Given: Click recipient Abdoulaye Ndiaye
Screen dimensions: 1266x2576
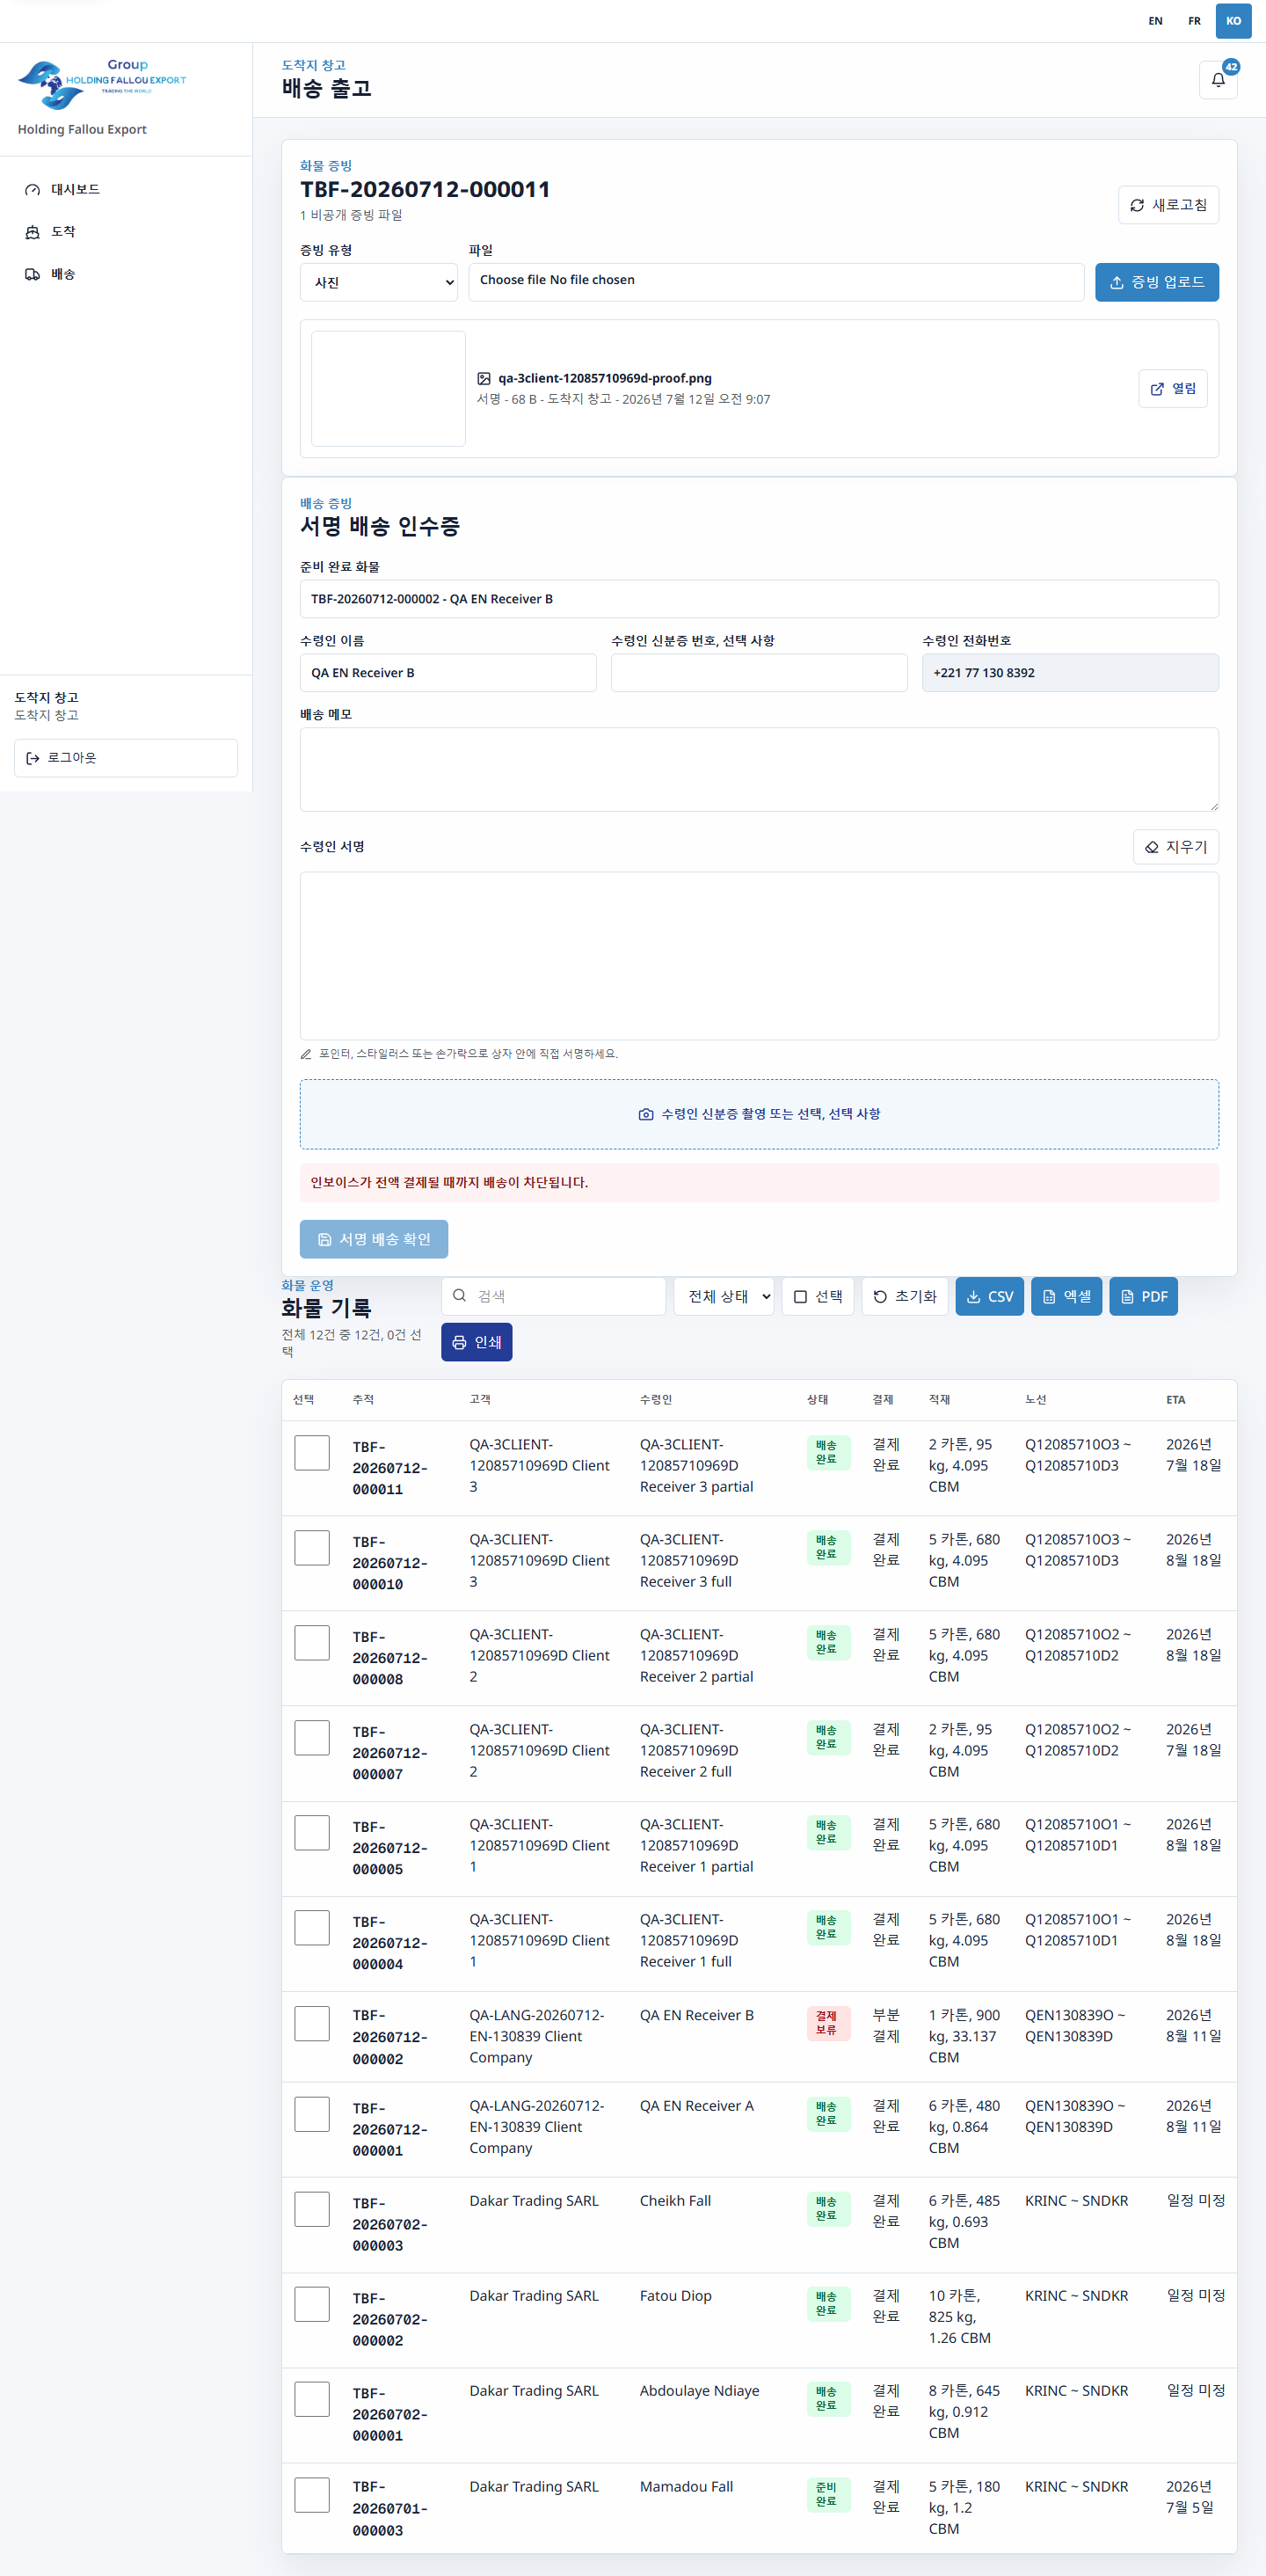Looking at the screenshot, I should click(699, 2391).
